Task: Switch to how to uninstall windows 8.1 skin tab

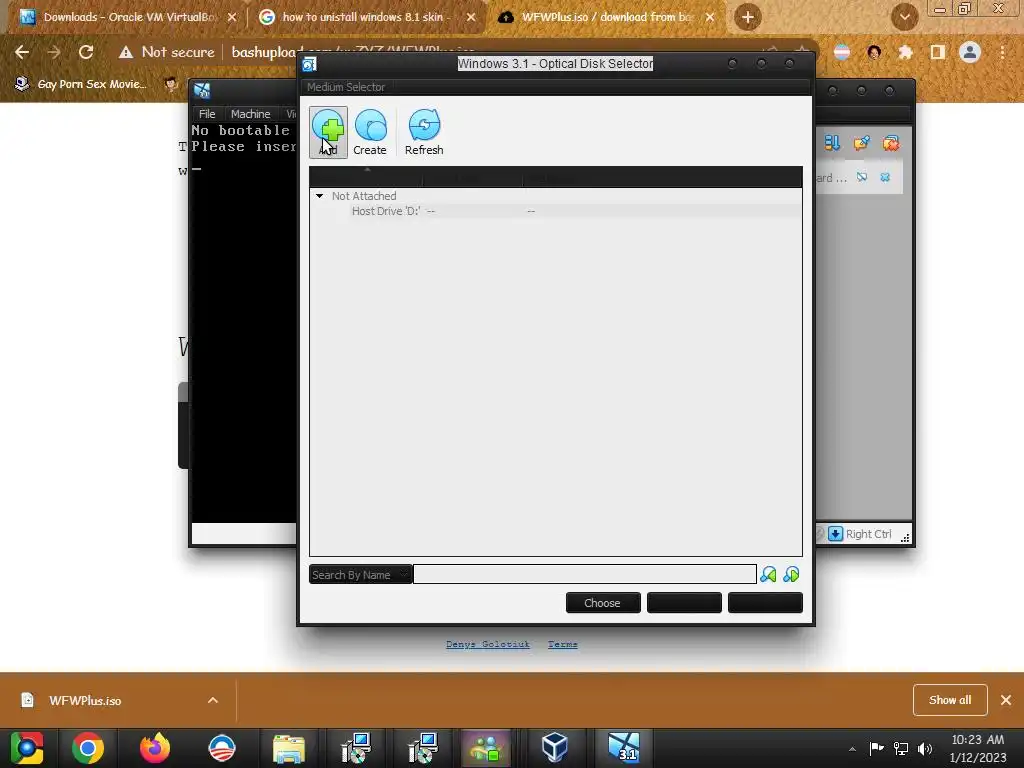Action: pos(366,17)
